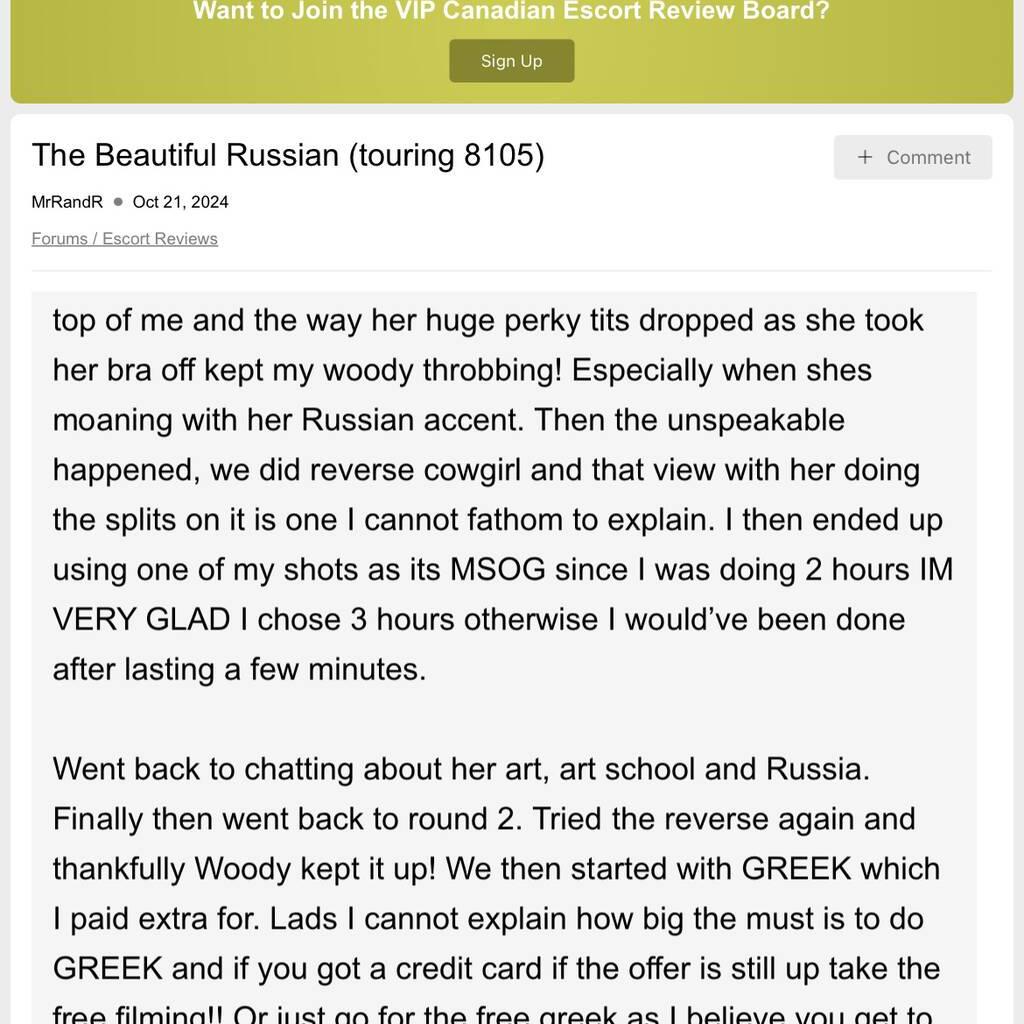
Task: Click the Oct 21, 2024 post date
Action: [180, 201]
